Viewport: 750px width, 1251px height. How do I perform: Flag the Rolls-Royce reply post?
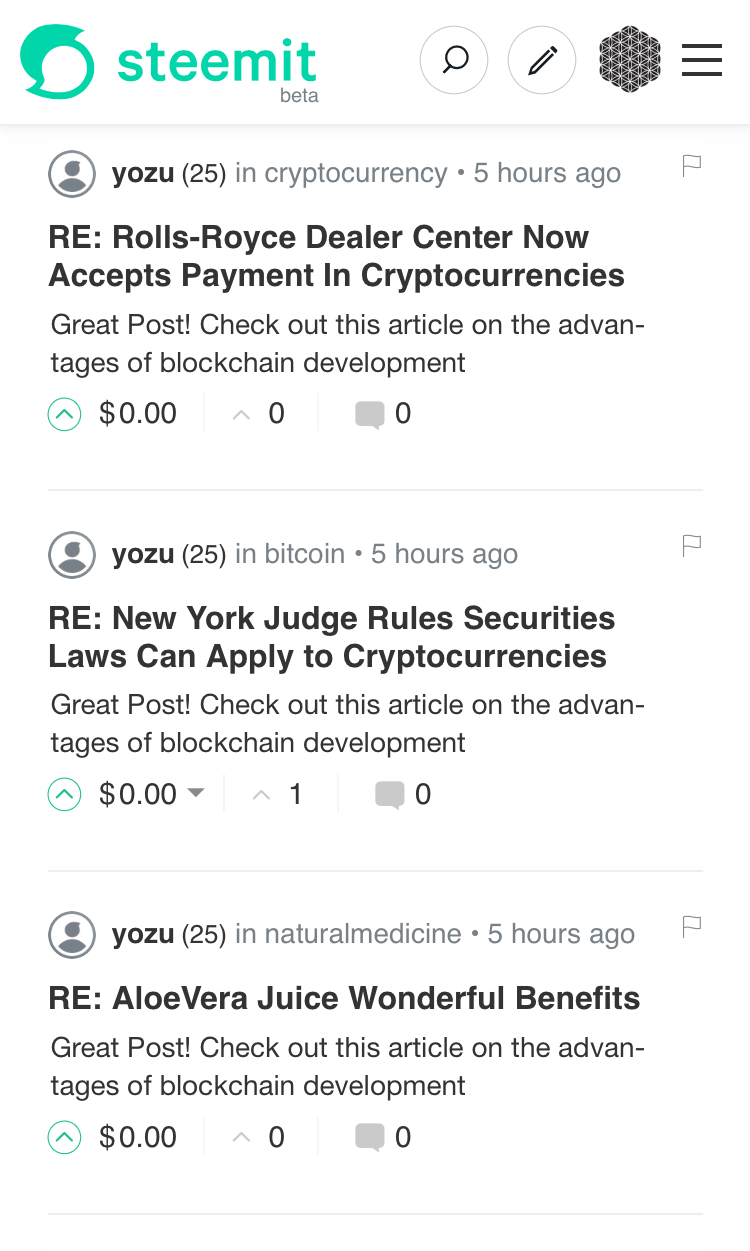(692, 165)
